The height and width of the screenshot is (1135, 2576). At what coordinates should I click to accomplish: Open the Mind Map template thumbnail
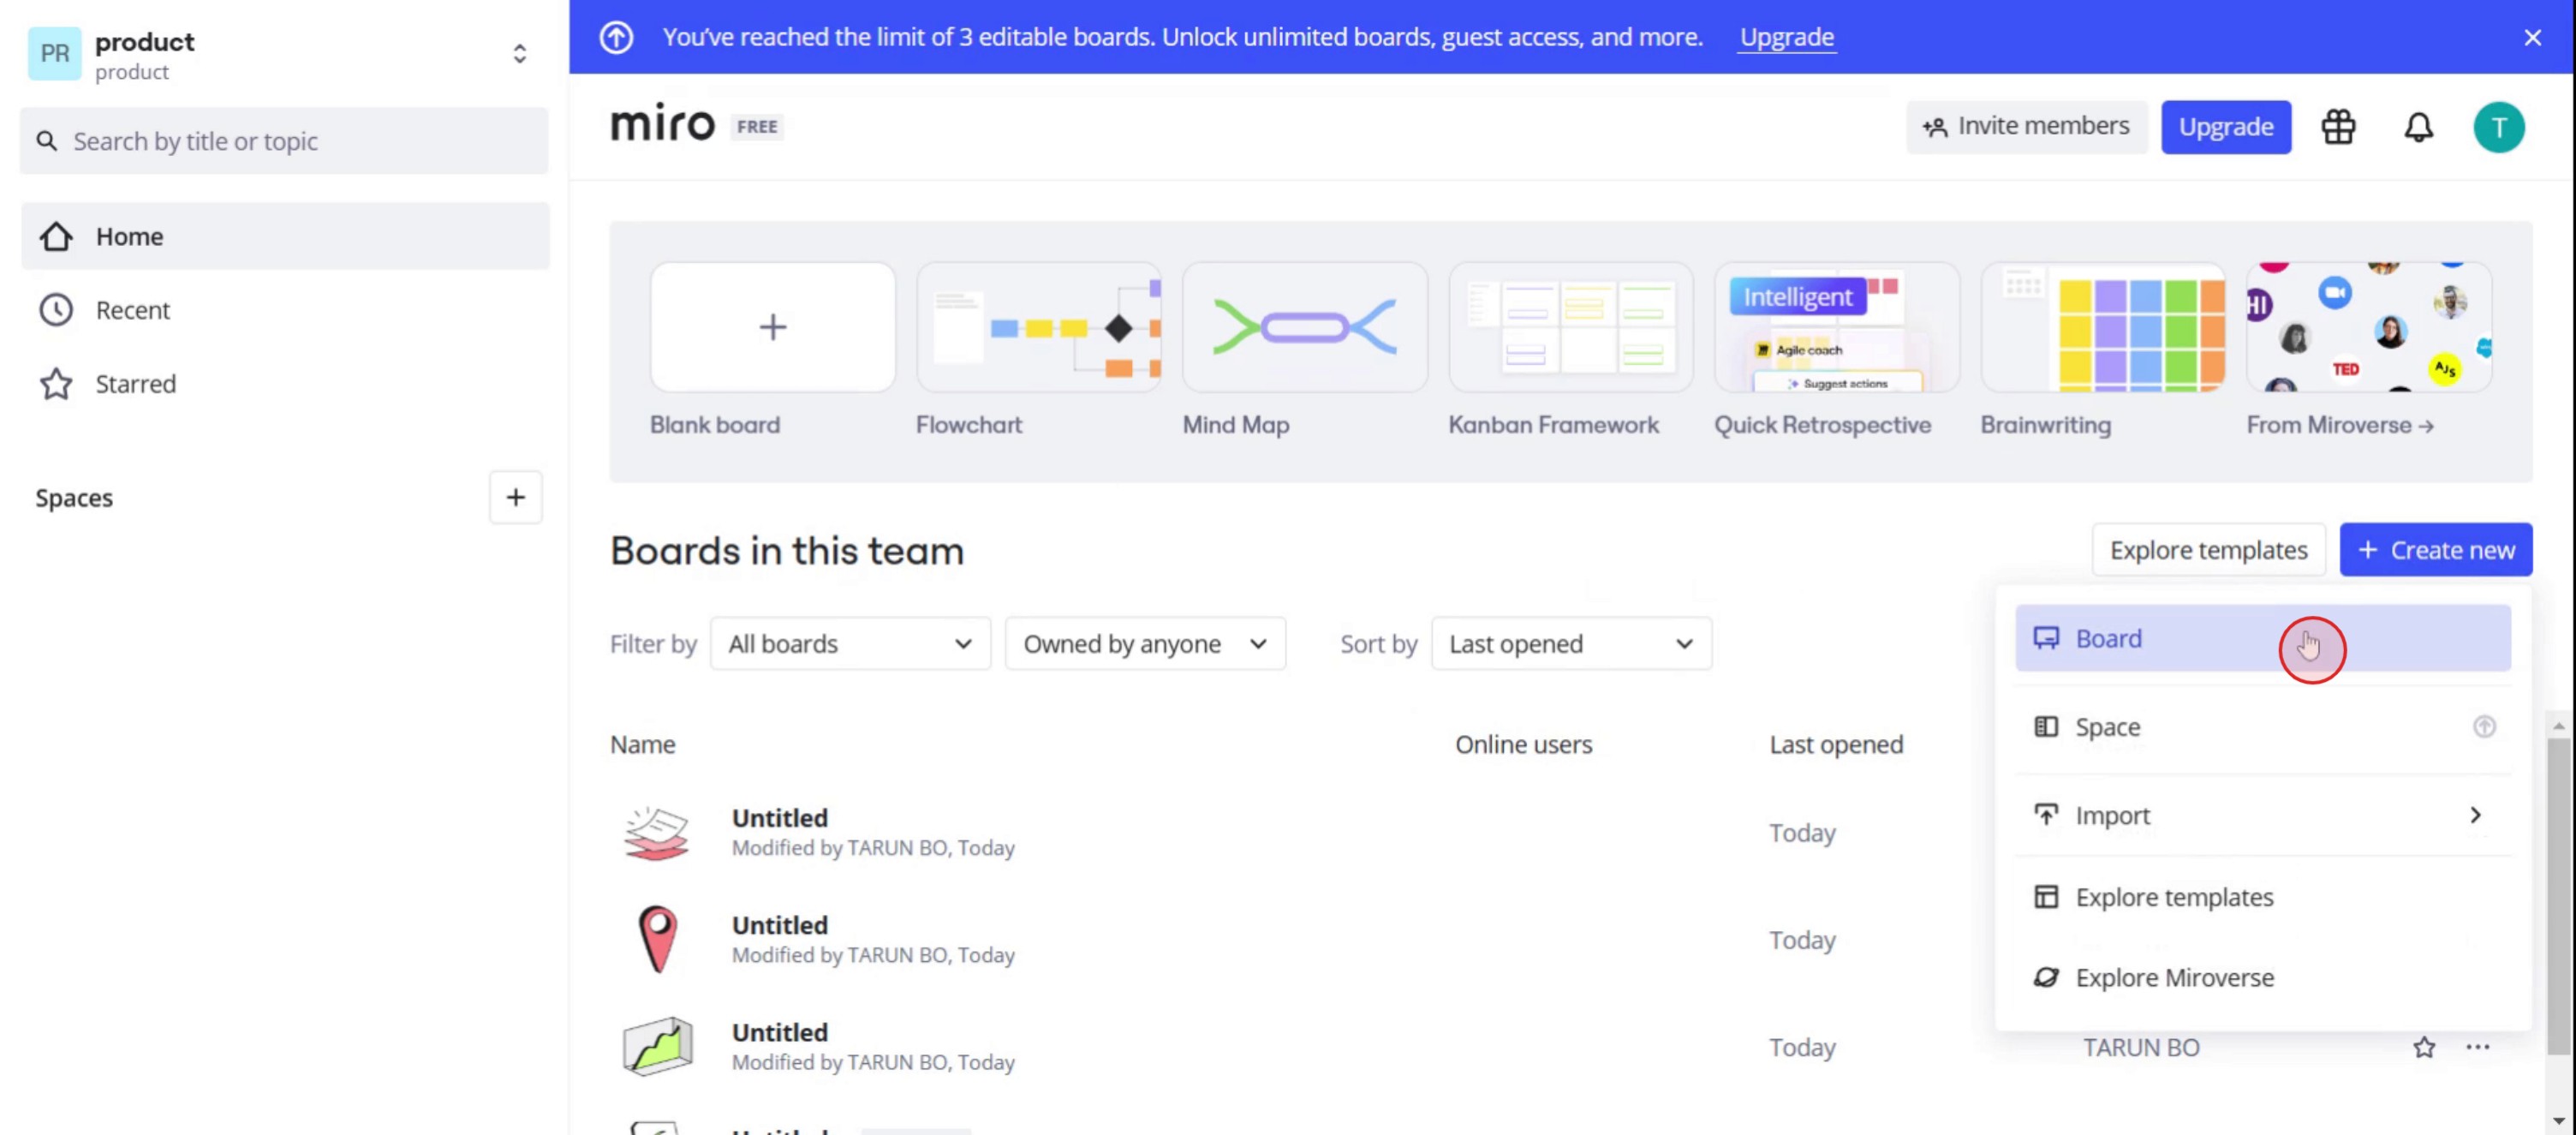click(1304, 327)
